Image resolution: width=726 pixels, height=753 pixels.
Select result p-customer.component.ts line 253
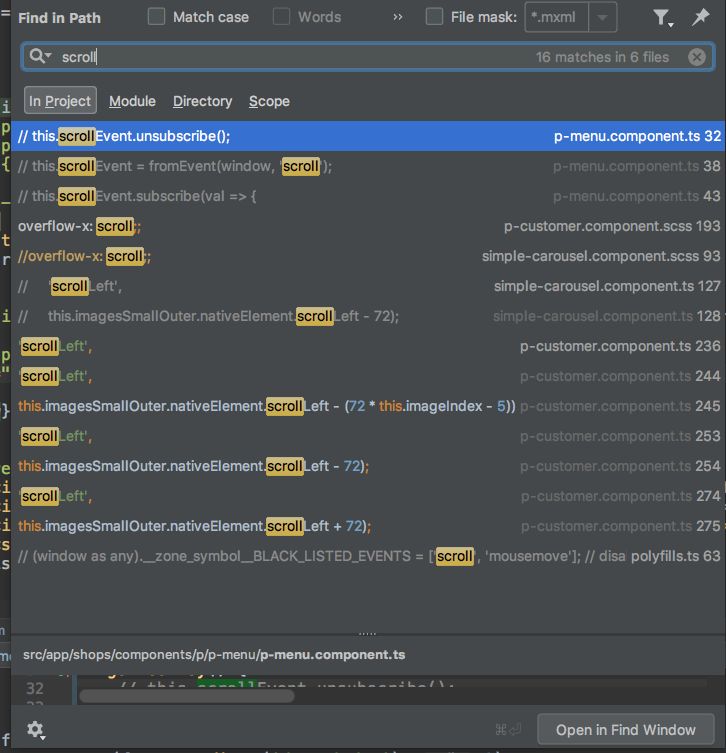click(368, 436)
